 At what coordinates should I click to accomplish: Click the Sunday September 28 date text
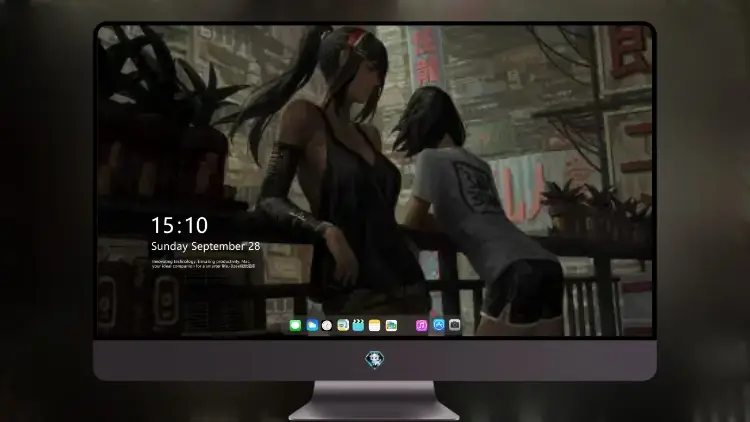click(x=206, y=246)
